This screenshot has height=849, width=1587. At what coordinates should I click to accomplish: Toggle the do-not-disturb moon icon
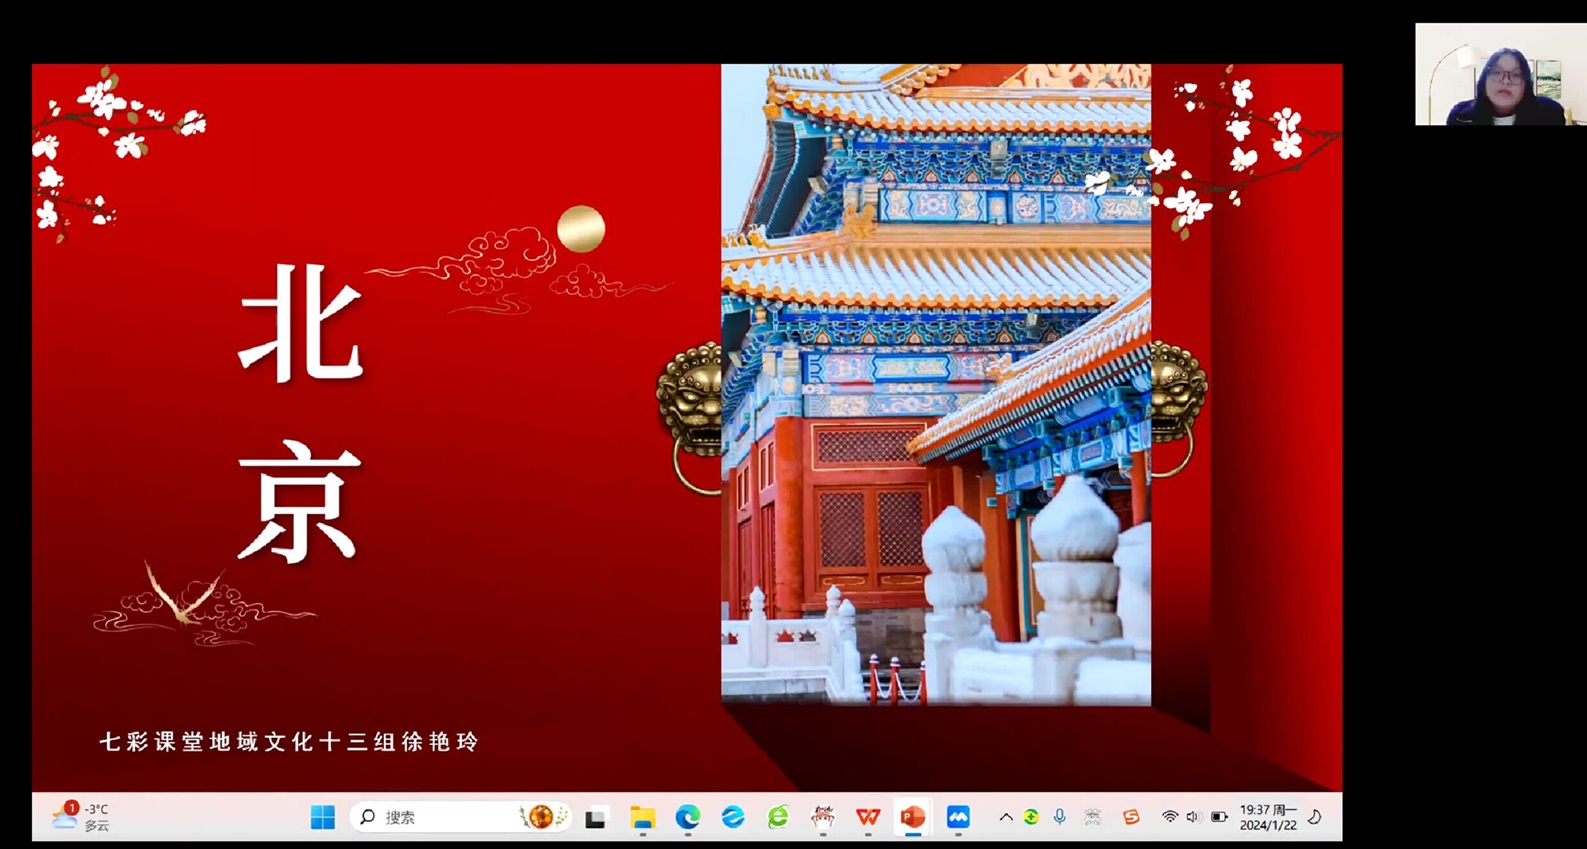[1315, 817]
